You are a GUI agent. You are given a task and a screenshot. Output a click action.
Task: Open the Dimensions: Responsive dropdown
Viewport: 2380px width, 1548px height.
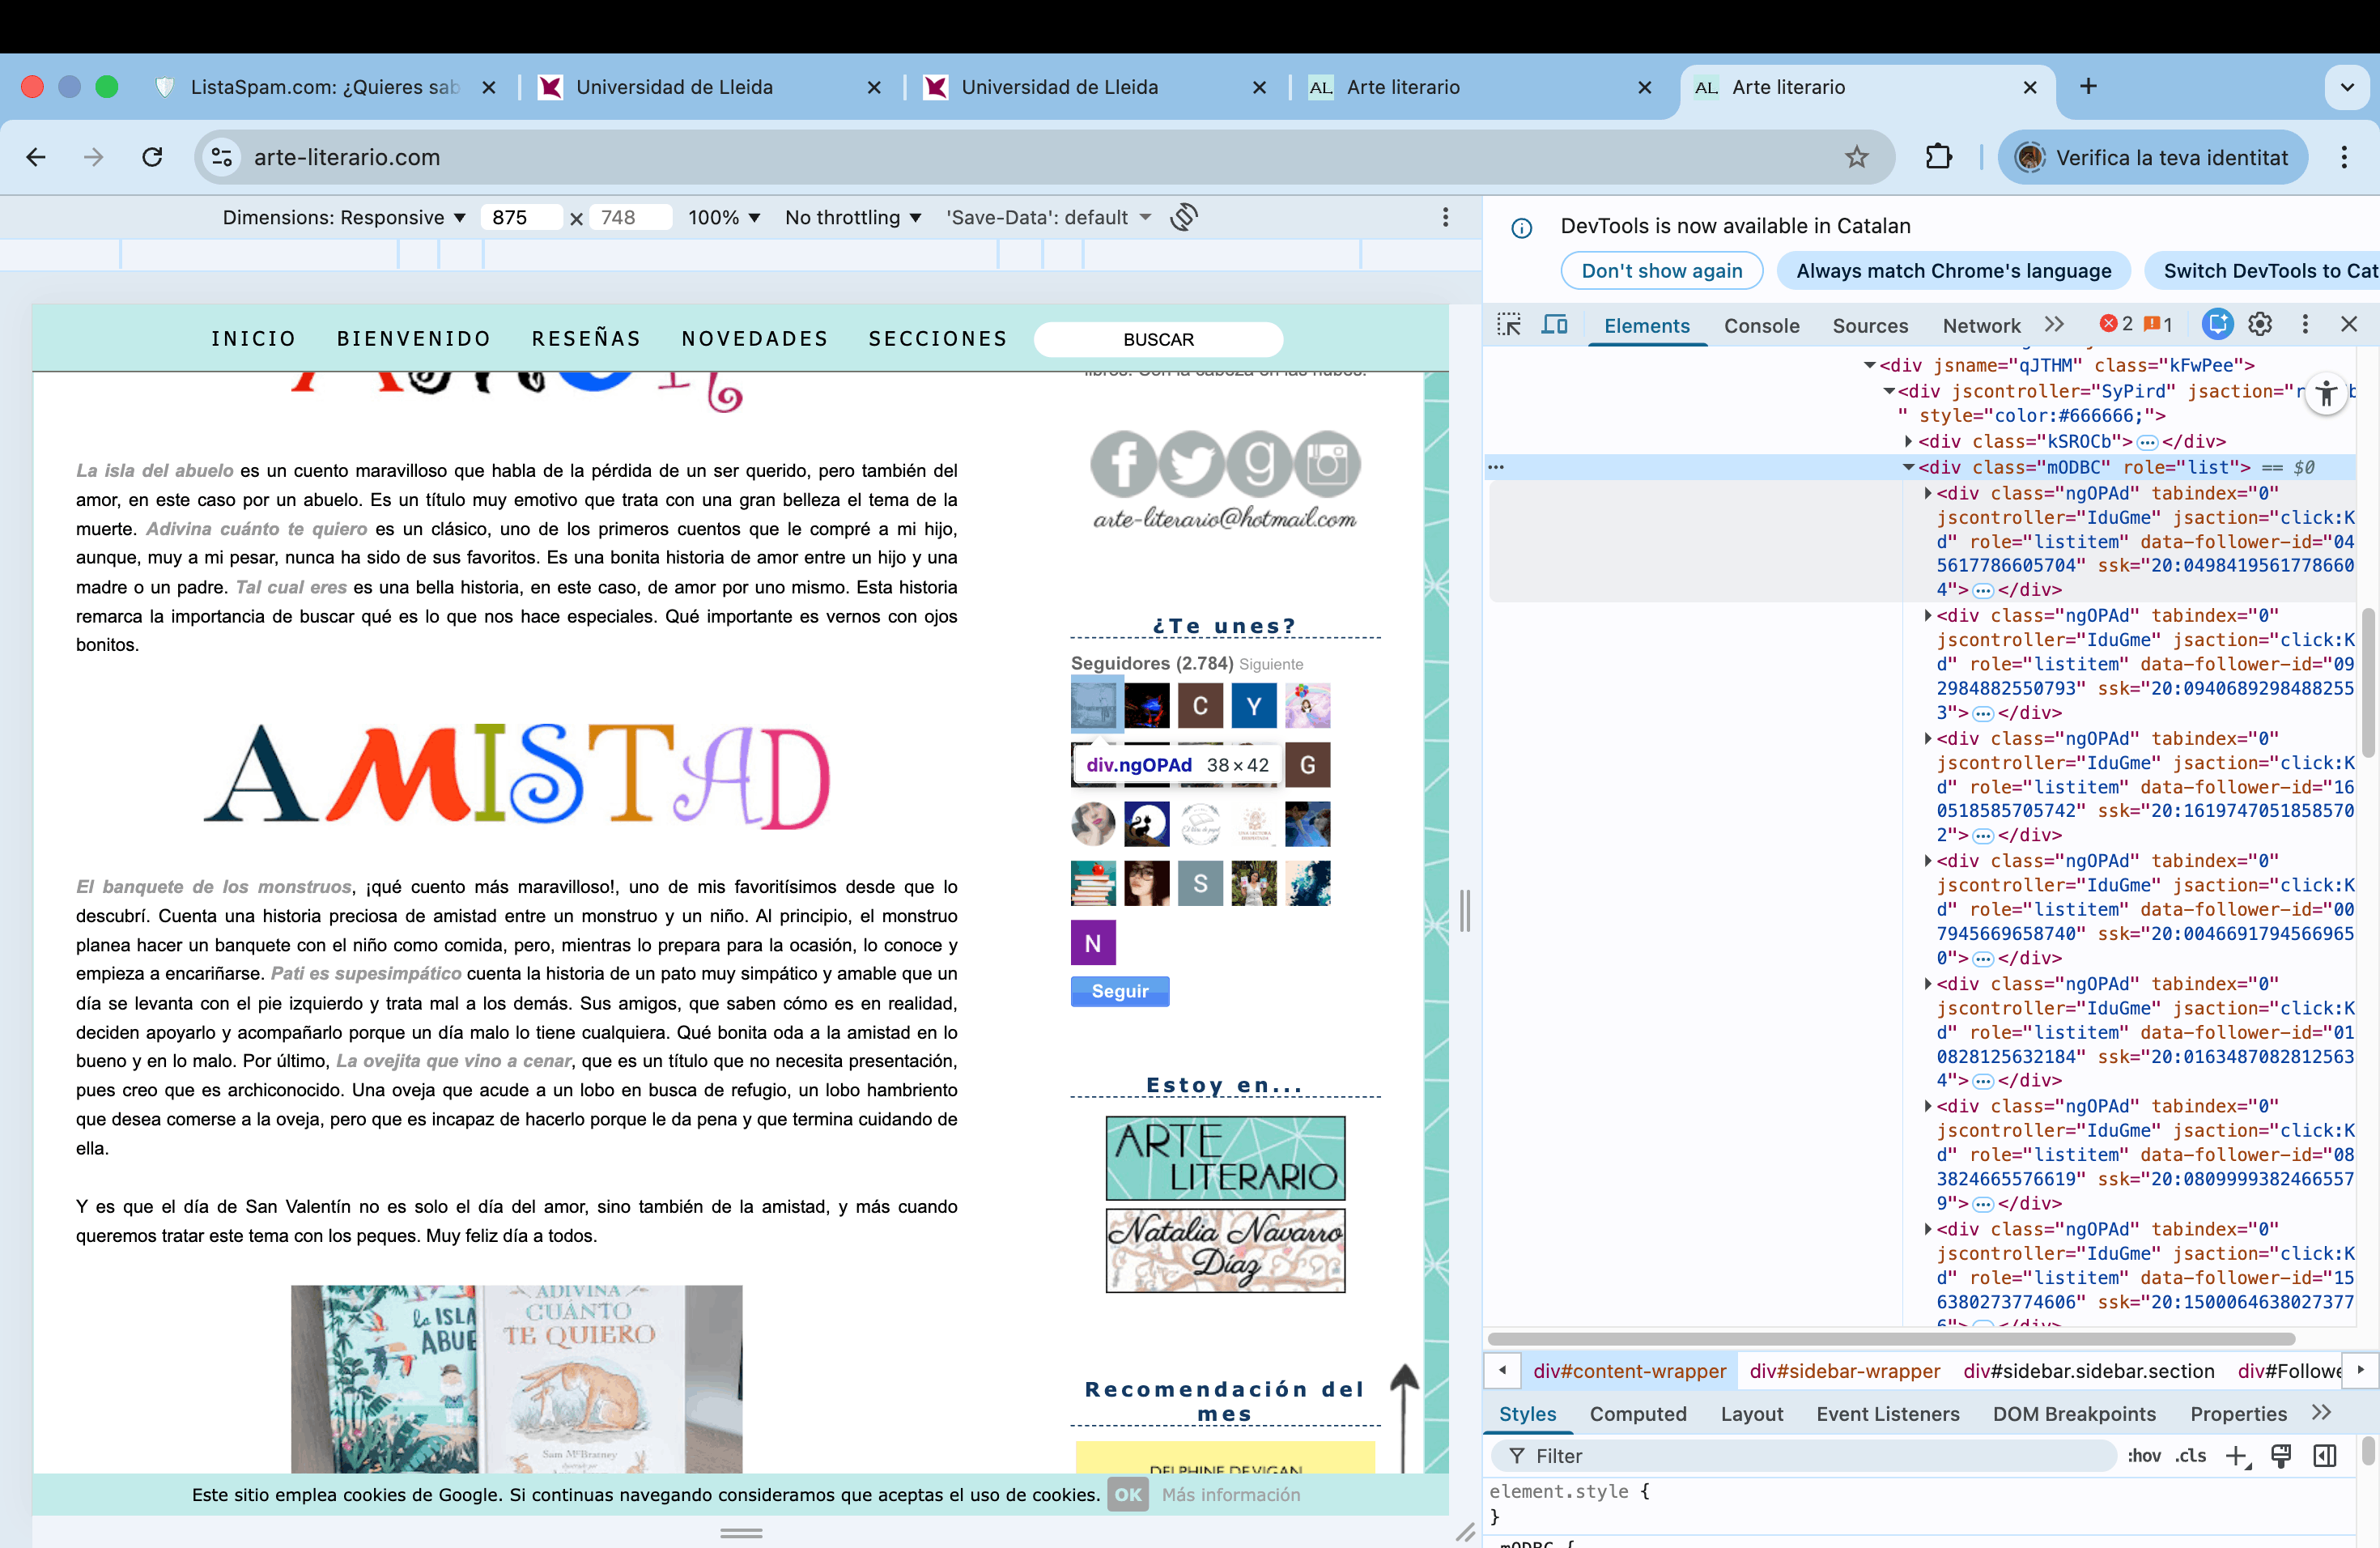click(x=344, y=217)
